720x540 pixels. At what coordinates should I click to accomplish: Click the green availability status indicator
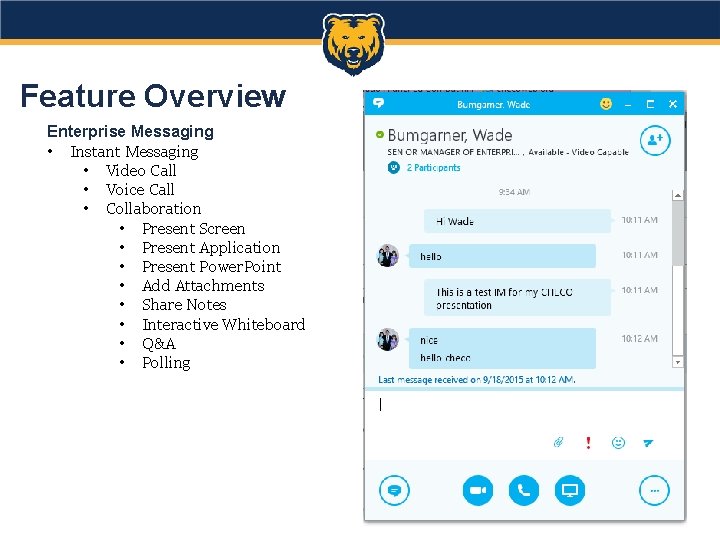click(379, 135)
